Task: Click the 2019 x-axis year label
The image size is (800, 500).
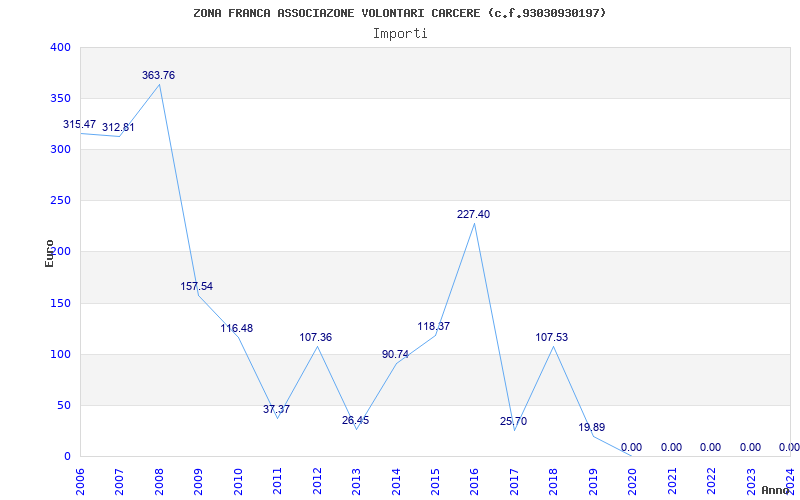Action: pos(593,481)
